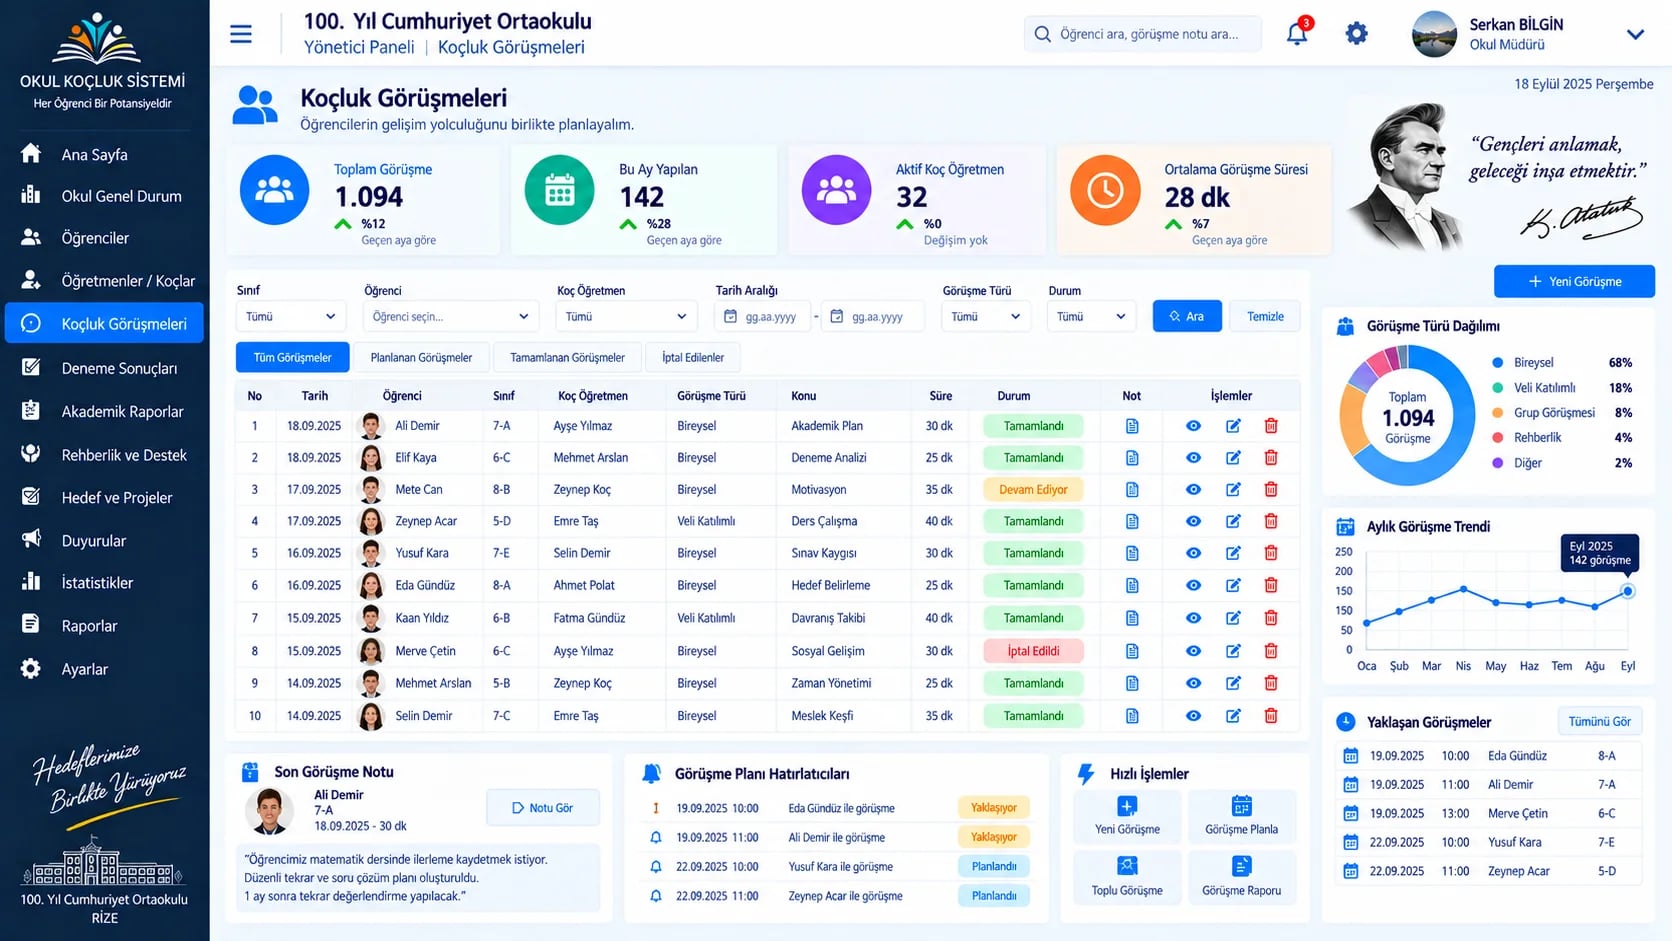Click the Görüşme Raporu quick action icon
This screenshot has width=1672, height=941.
point(1241,866)
